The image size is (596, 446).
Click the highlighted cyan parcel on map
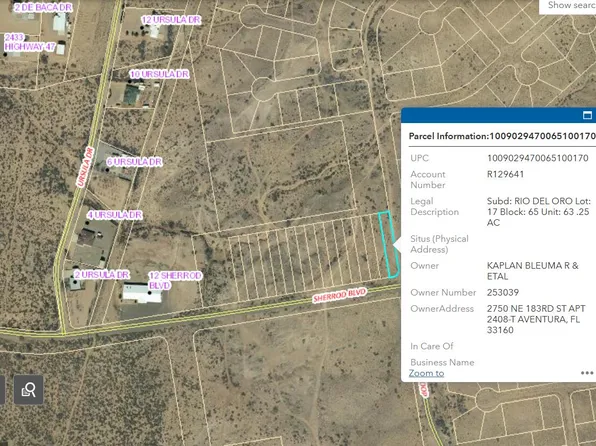(388, 244)
